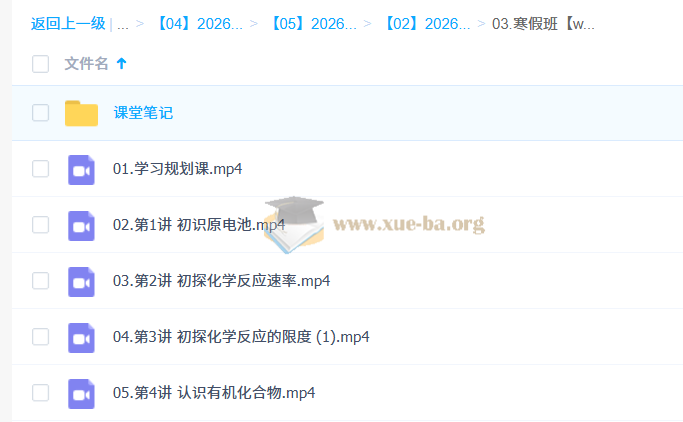The width and height of the screenshot is (683, 422).
Task: Open the 课堂笔记 folder name link
Action: coord(143,113)
